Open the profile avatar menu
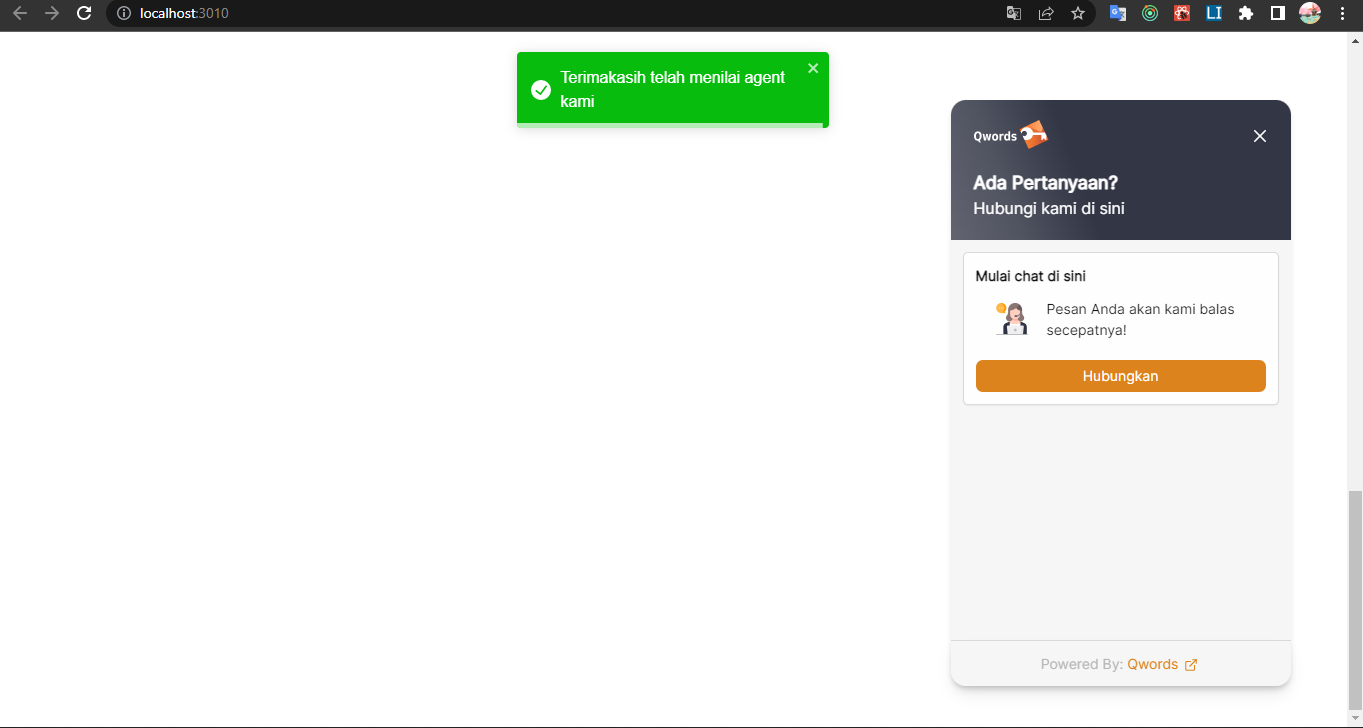1363x728 pixels. pos(1310,13)
